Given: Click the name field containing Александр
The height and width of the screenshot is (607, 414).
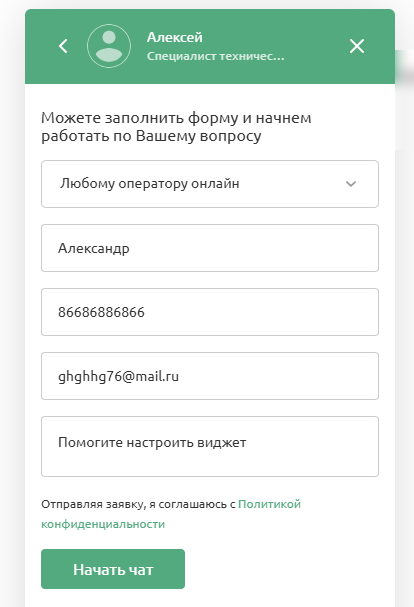Looking at the screenshot, I should coord(210,248).
